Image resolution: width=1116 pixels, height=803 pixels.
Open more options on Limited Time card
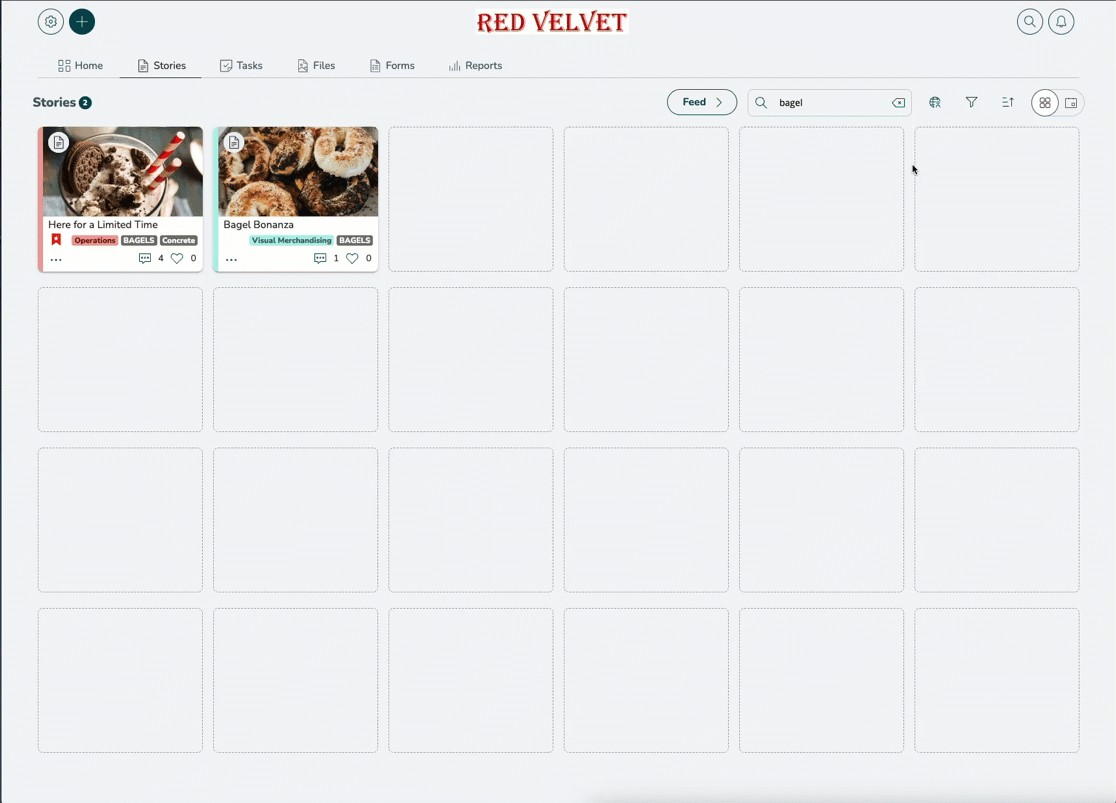tap(56, 259)
